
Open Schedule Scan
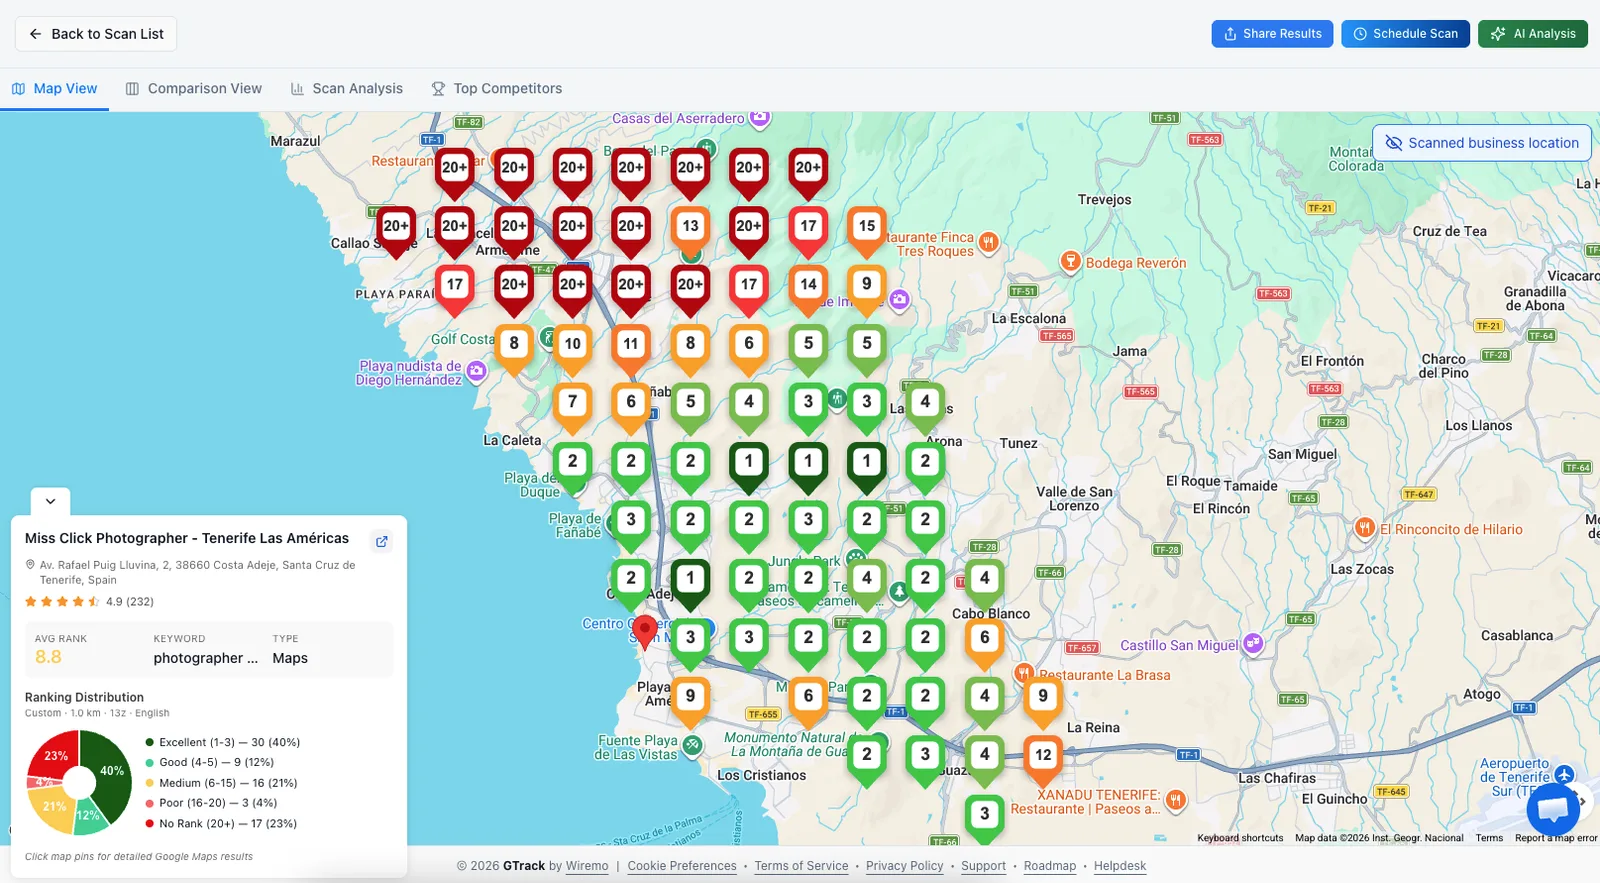(x=1405, y=34)
